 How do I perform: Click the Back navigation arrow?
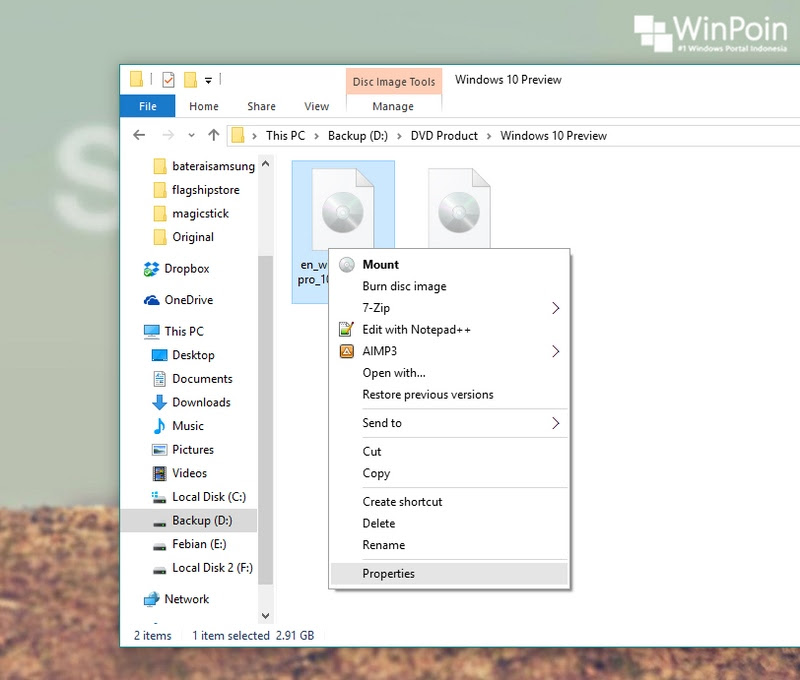139,135
